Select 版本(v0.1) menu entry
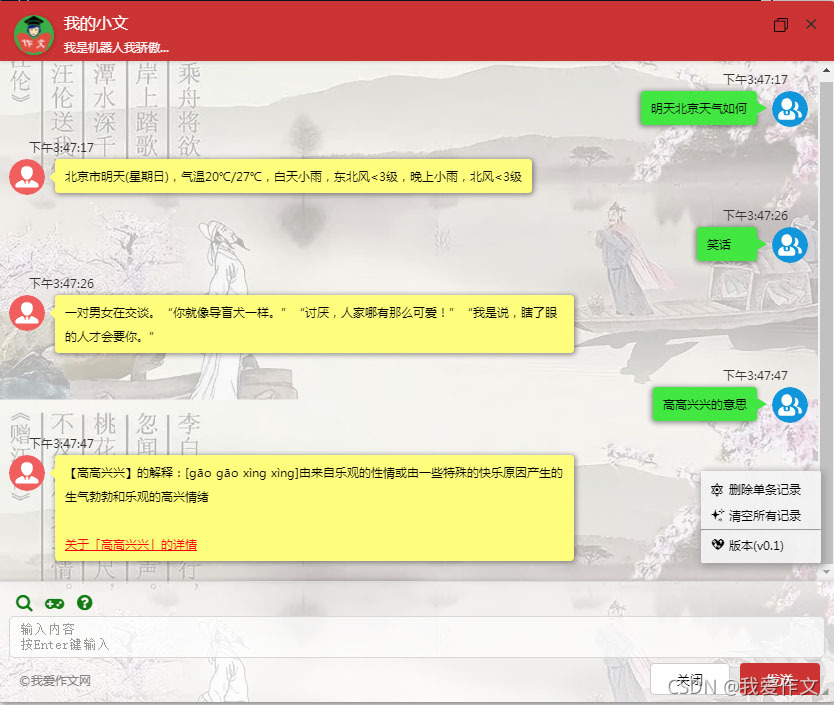834x705 pixels. tap(760, 545)
